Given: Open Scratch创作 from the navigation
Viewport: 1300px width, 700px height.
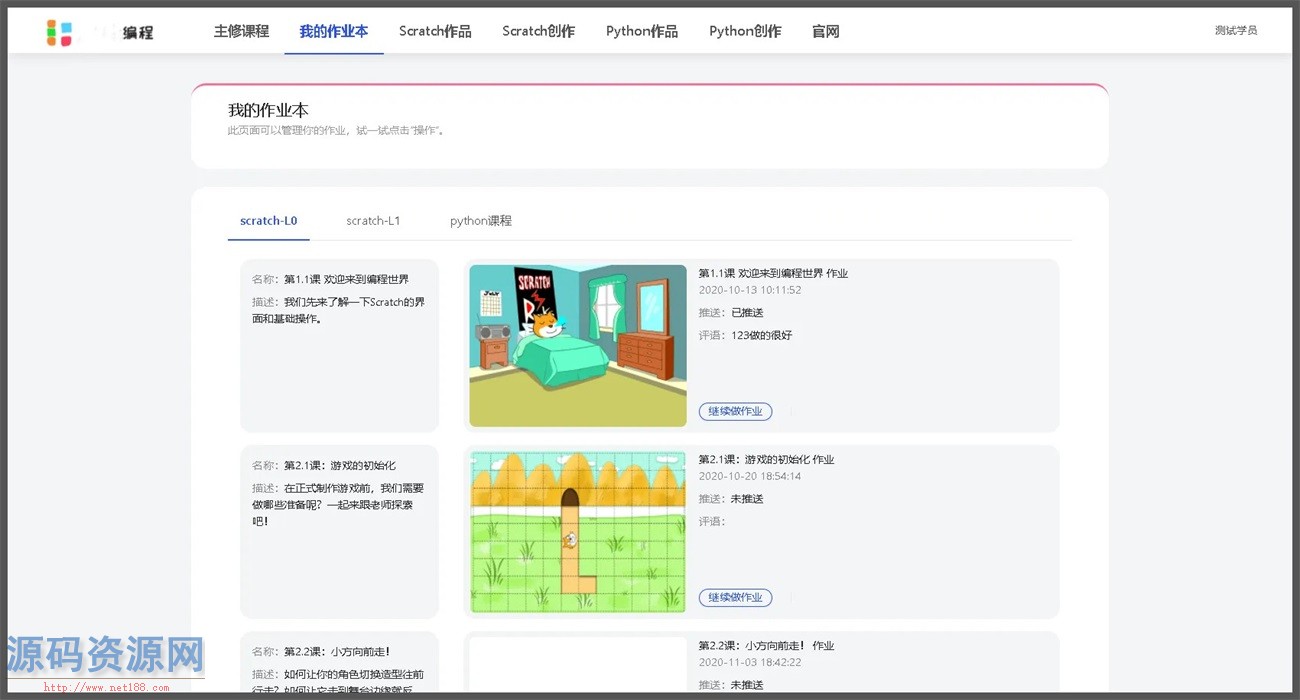Looking at the screenshot, I should [x=538, y=31].
